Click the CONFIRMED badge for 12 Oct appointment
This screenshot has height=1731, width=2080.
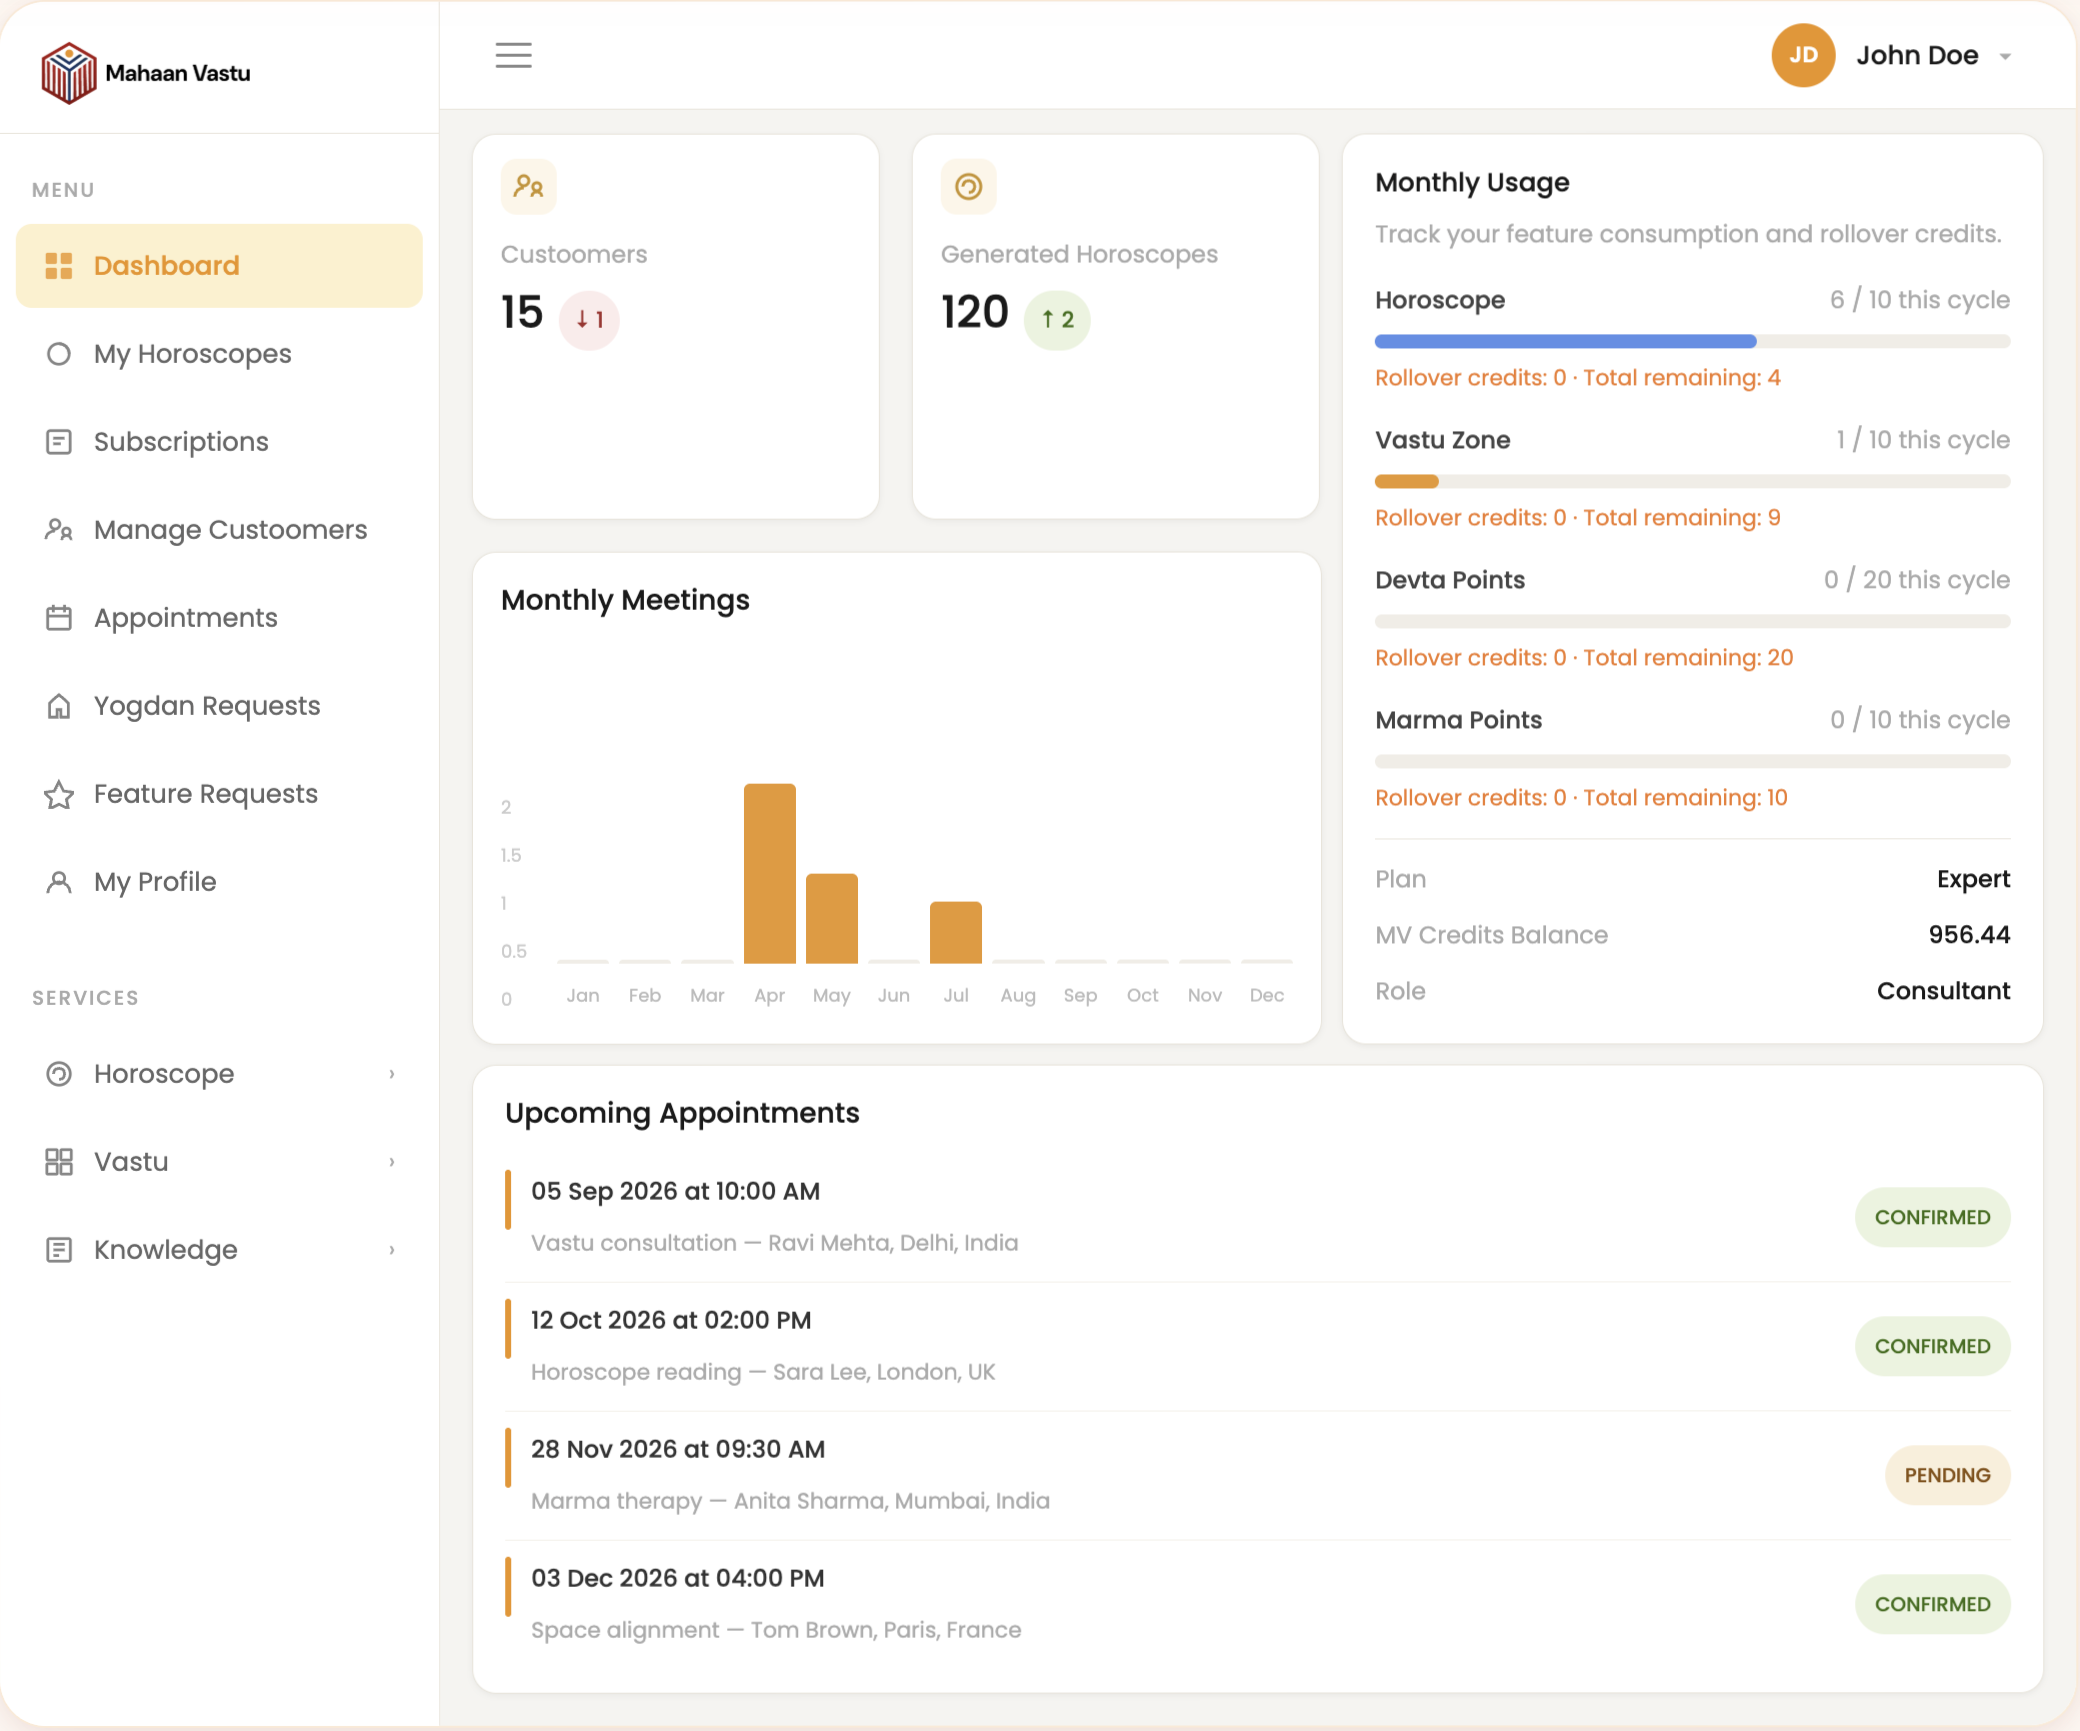point(1932,1346)
